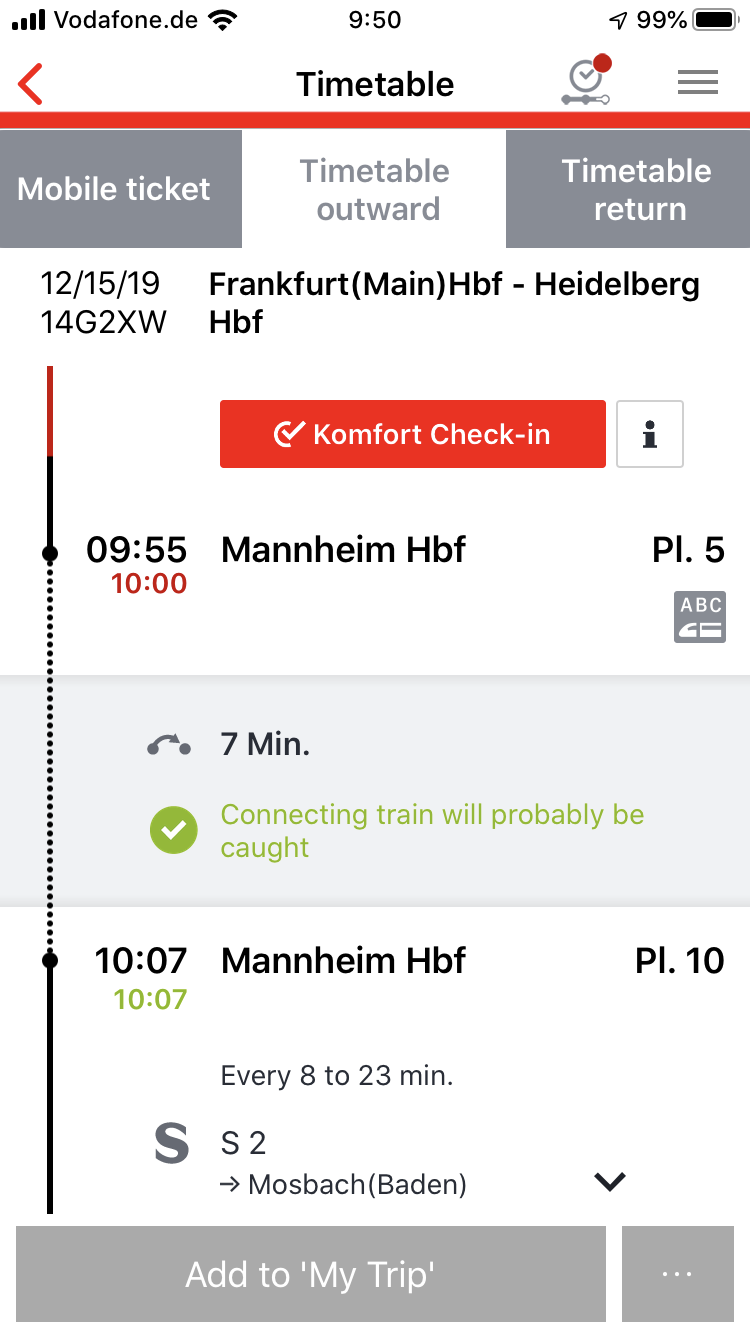This screenshot has width=750, height=1334.
Task: Tap the S-Bahn S logo icon
Action: click(x=172, y=1144)
